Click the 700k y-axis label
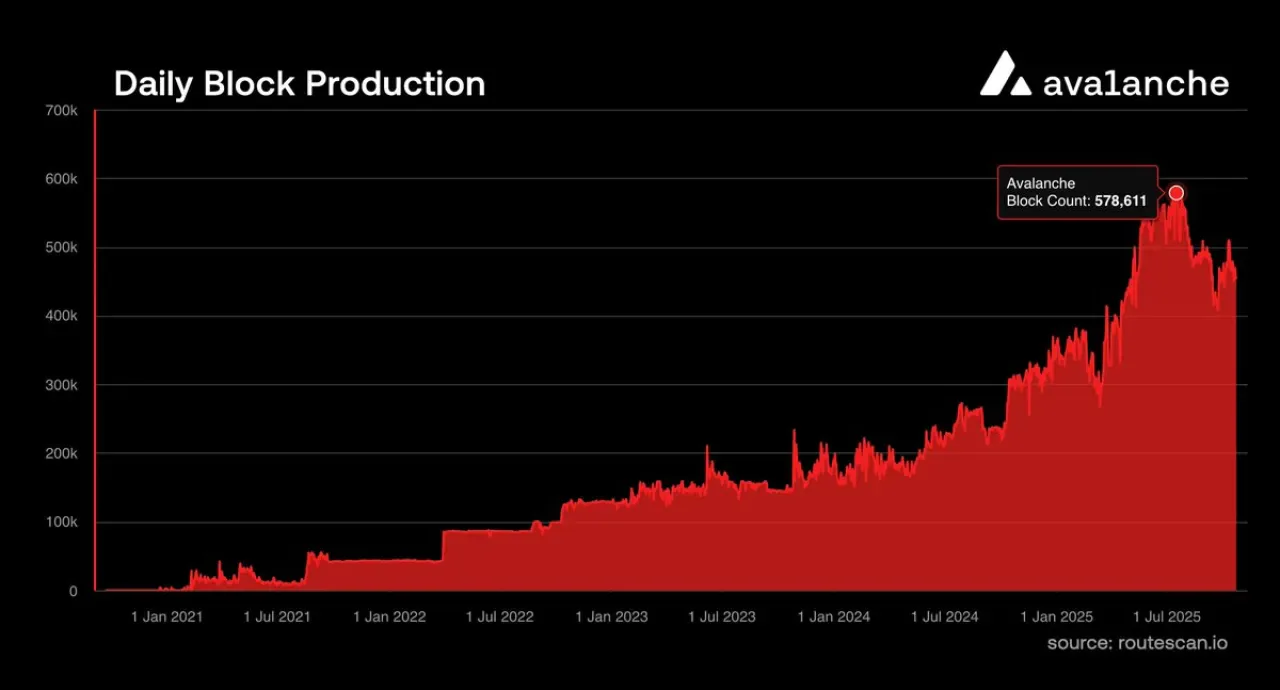The image size is (1280, 690). [62, 110]
